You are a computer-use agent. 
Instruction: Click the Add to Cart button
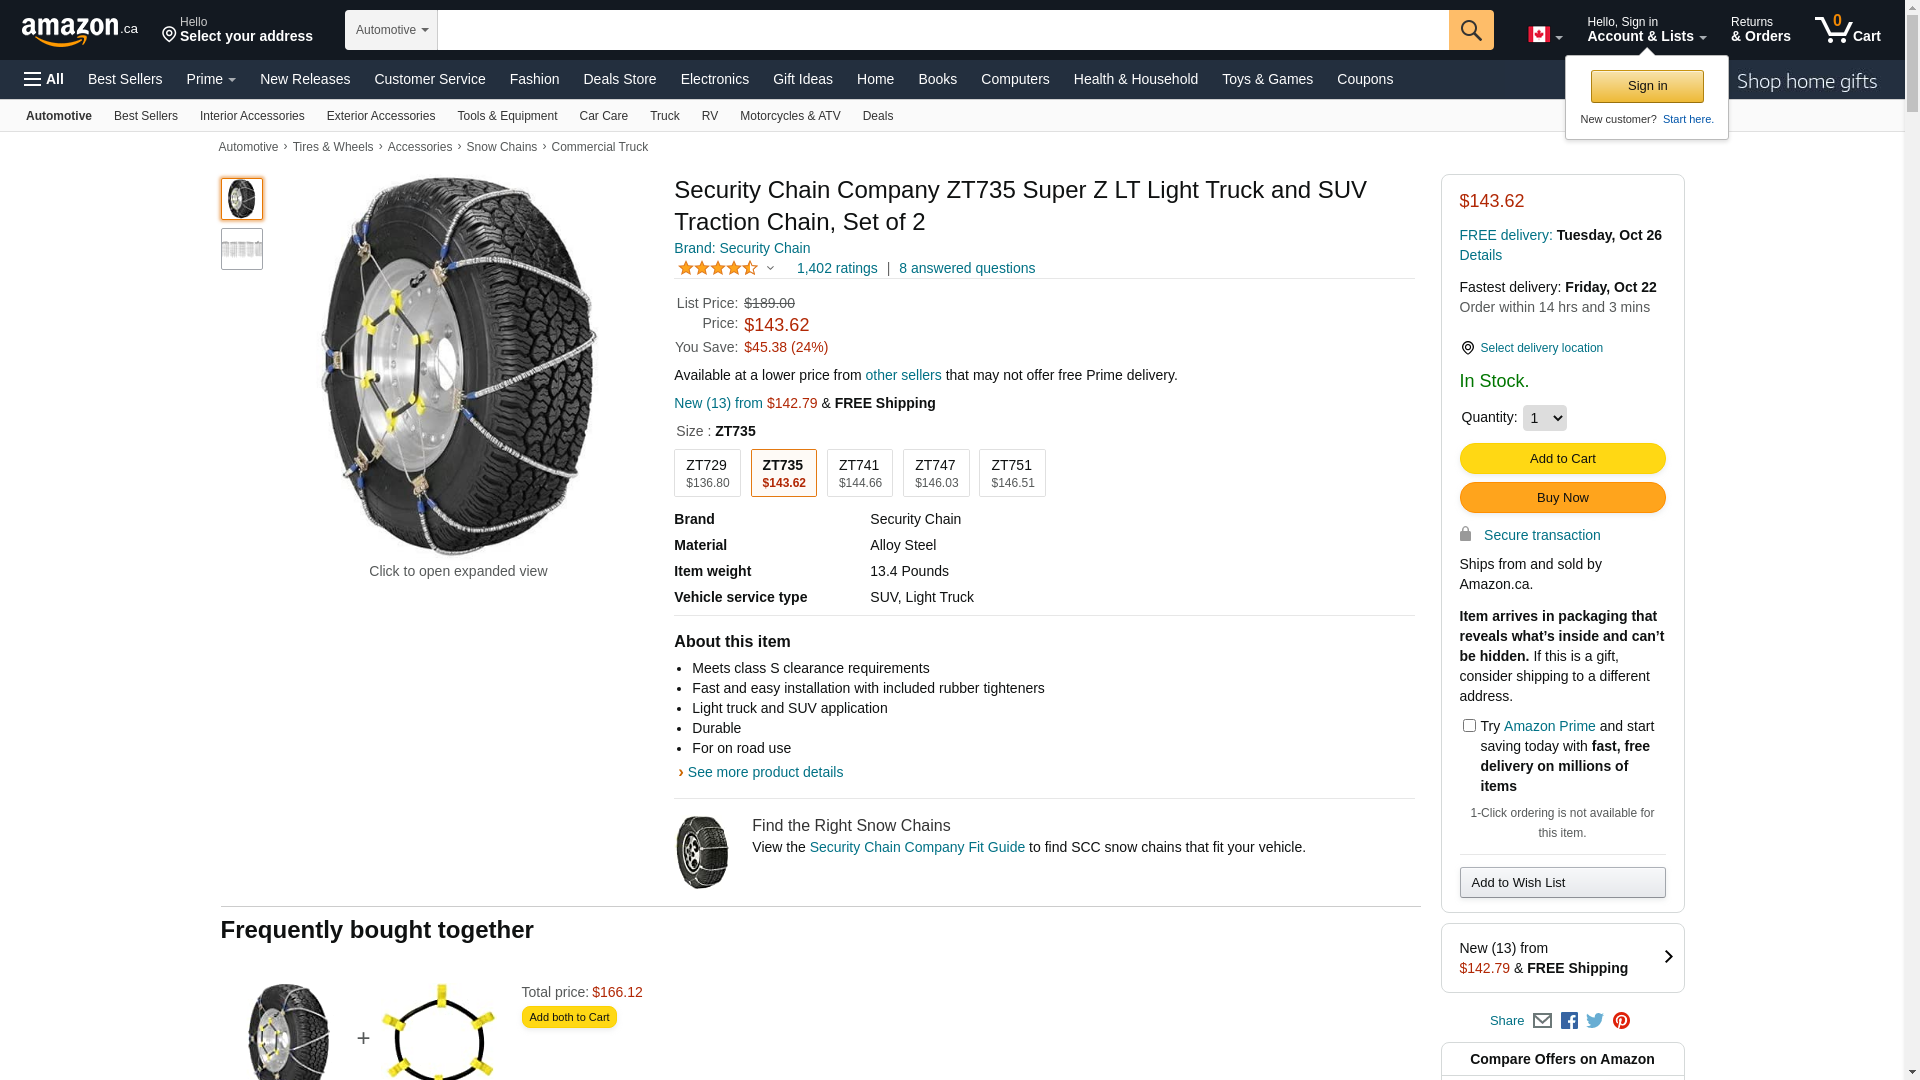(1562, 459)
